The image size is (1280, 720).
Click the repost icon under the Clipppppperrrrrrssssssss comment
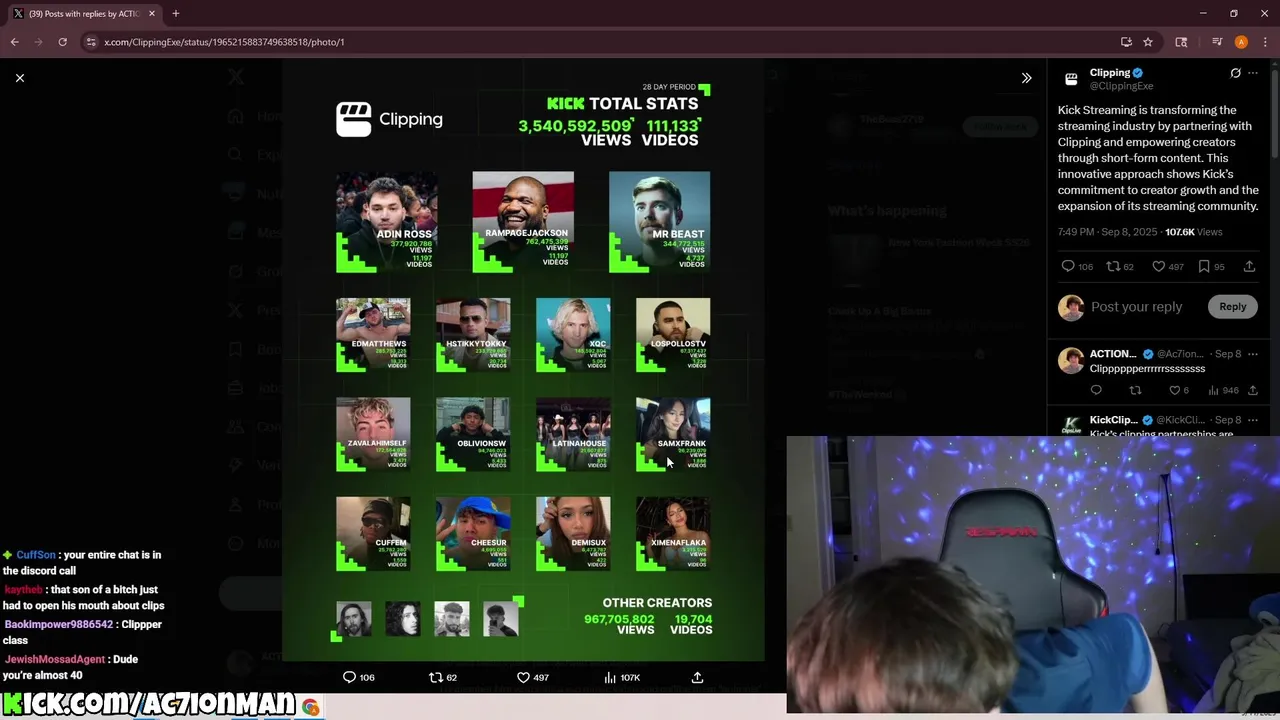point(1135,390)
